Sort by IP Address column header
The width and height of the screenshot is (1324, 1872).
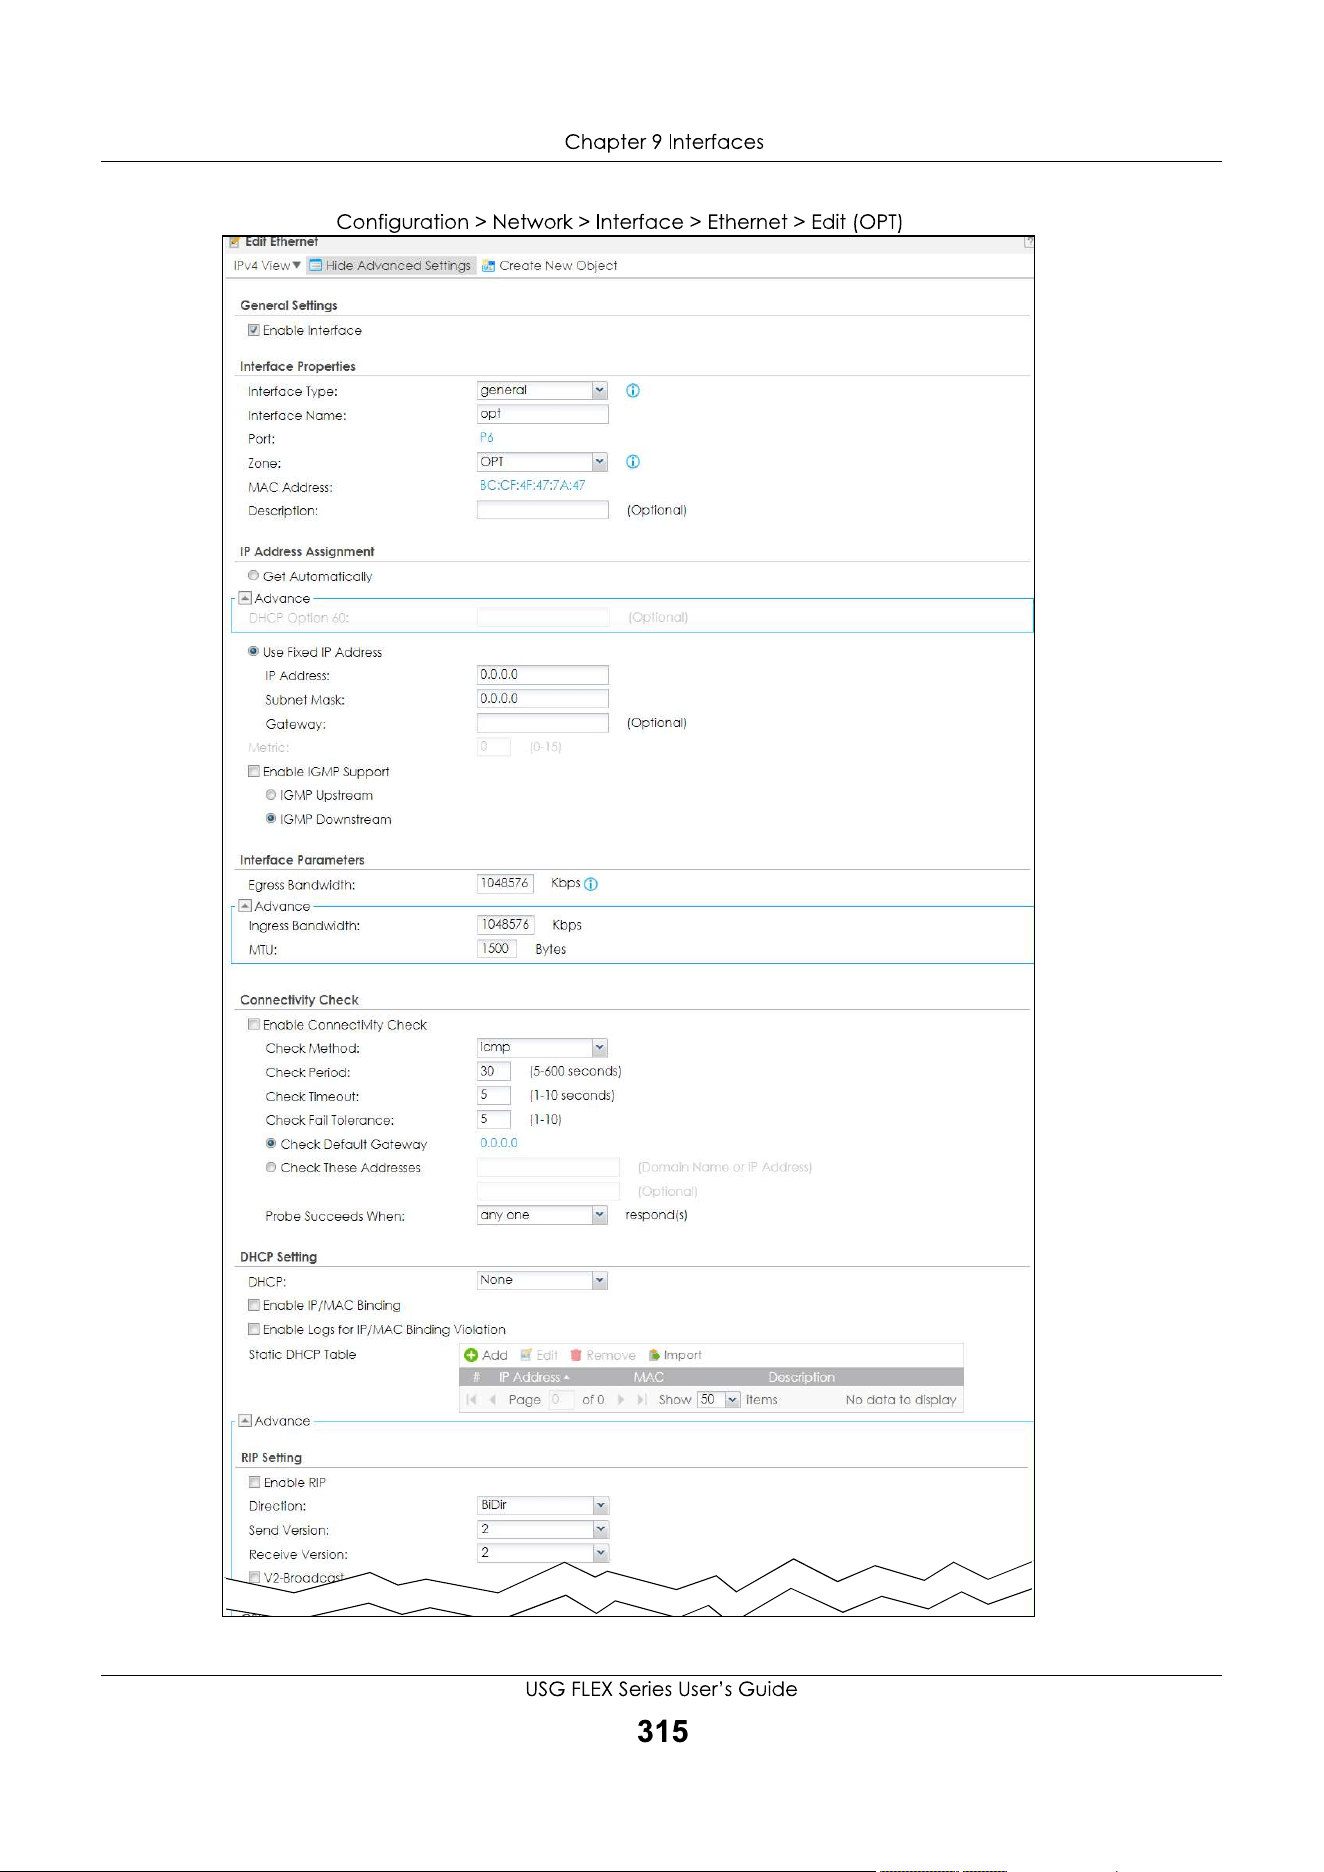[x=534, y=1378]
